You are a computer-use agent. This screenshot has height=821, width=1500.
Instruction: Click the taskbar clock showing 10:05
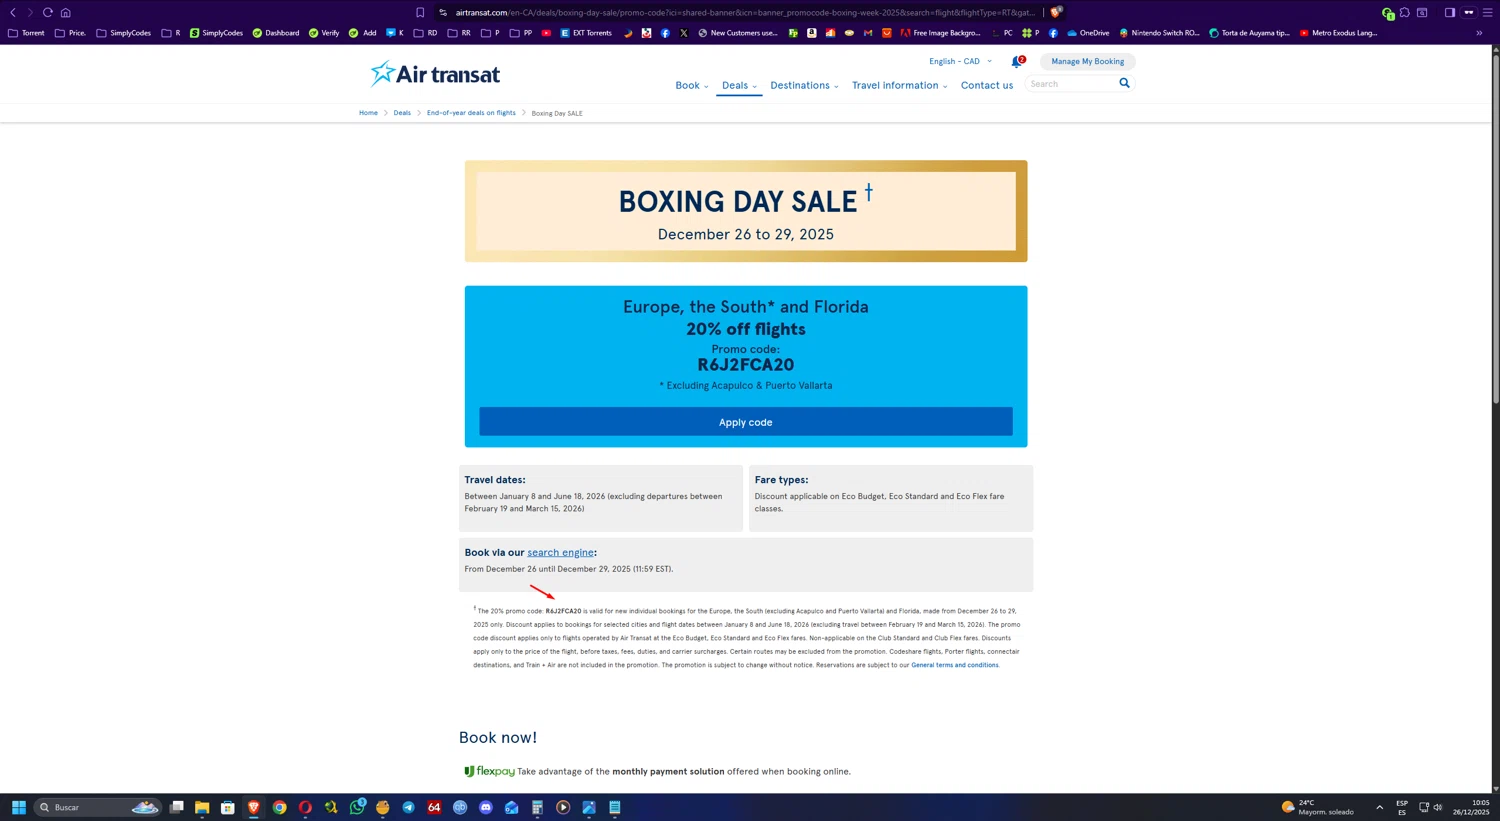1471,807
